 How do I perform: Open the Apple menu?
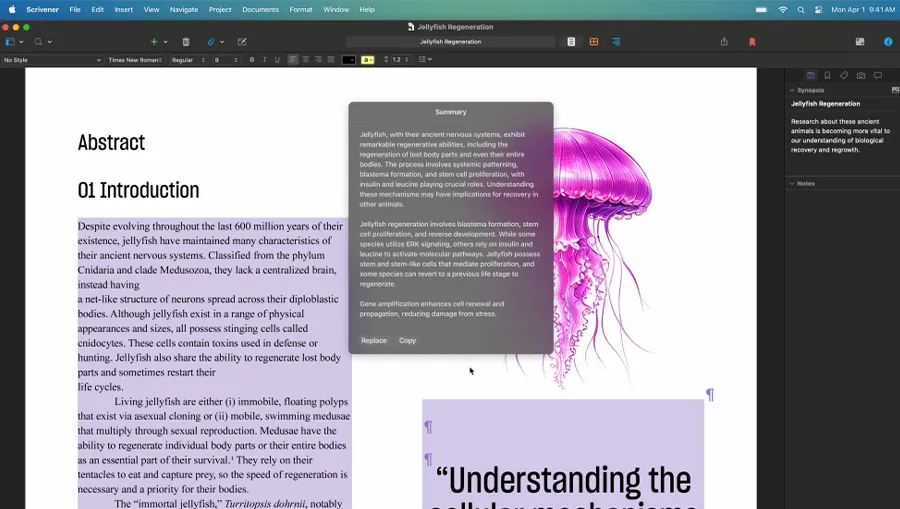click(12, 9)
